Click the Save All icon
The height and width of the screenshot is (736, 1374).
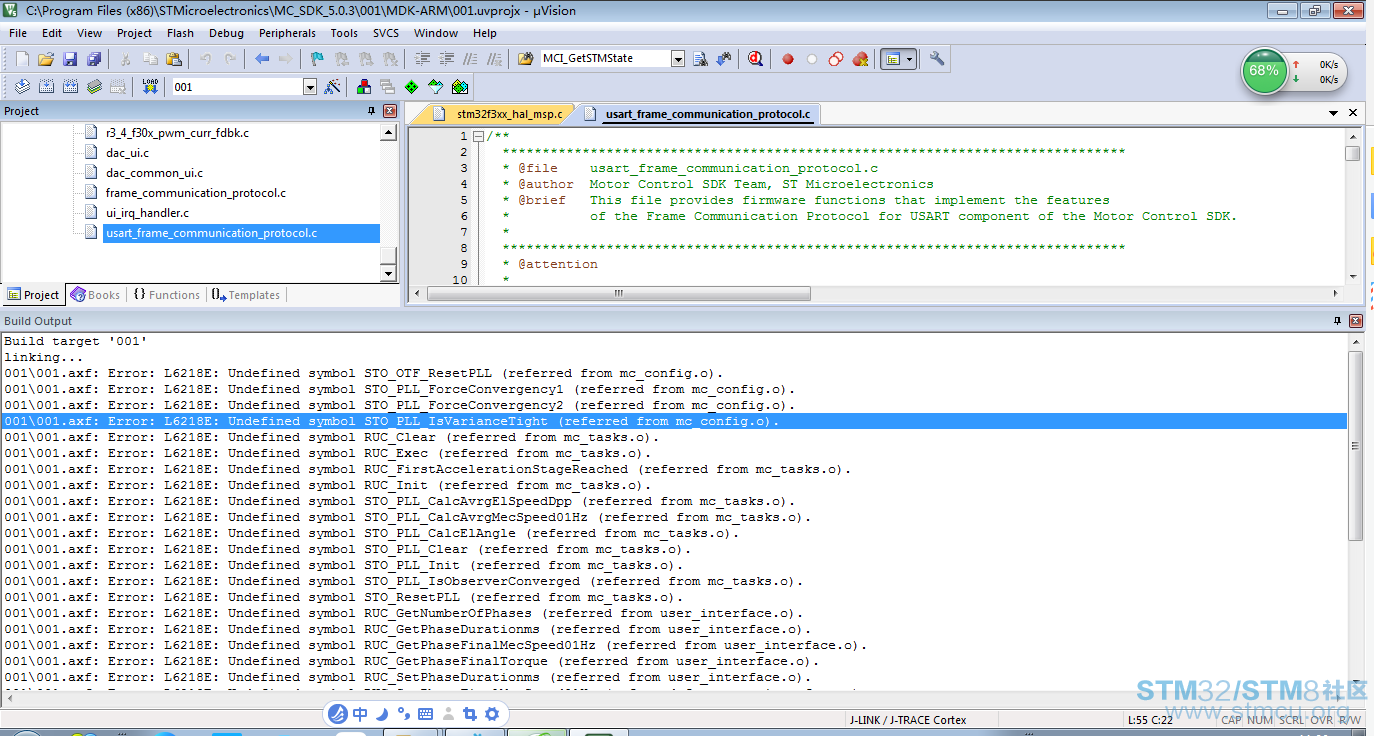point(94,59)
